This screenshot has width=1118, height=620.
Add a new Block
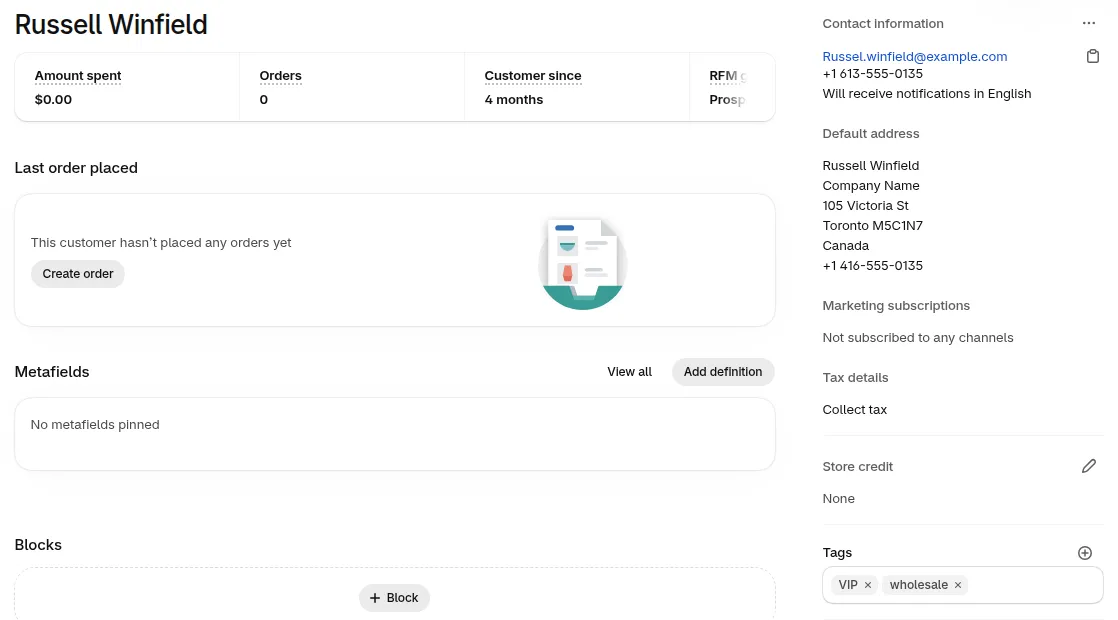[394, 598]
